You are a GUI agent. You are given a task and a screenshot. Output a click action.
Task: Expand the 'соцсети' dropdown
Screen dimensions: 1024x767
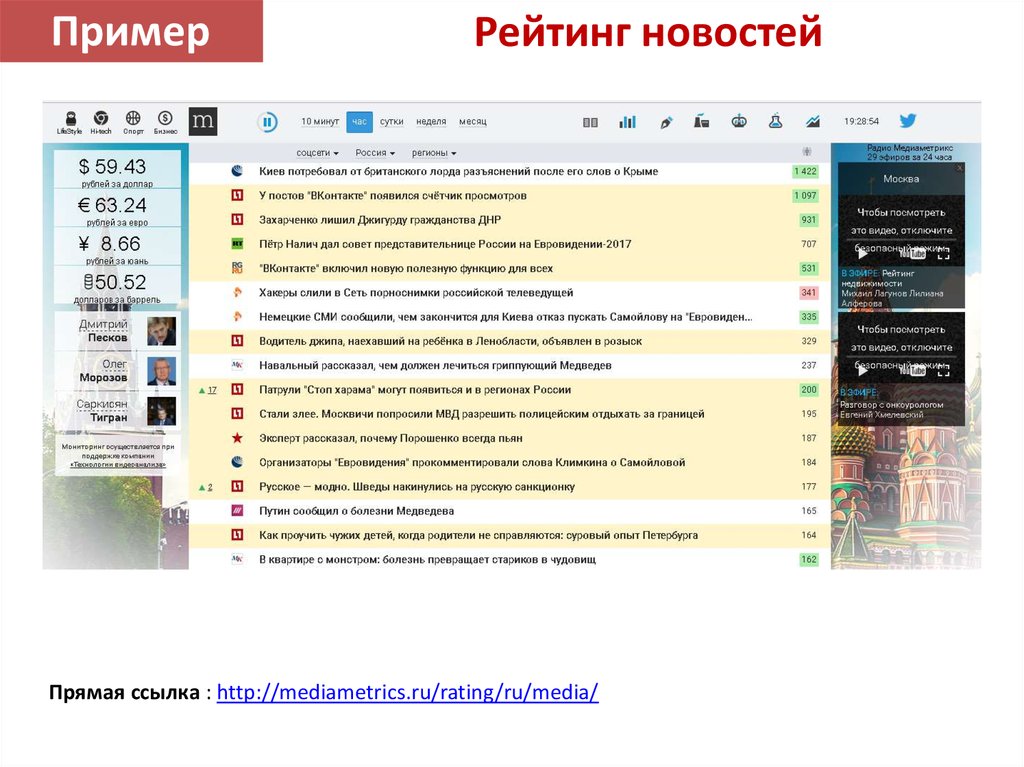[x=317, y=153]
